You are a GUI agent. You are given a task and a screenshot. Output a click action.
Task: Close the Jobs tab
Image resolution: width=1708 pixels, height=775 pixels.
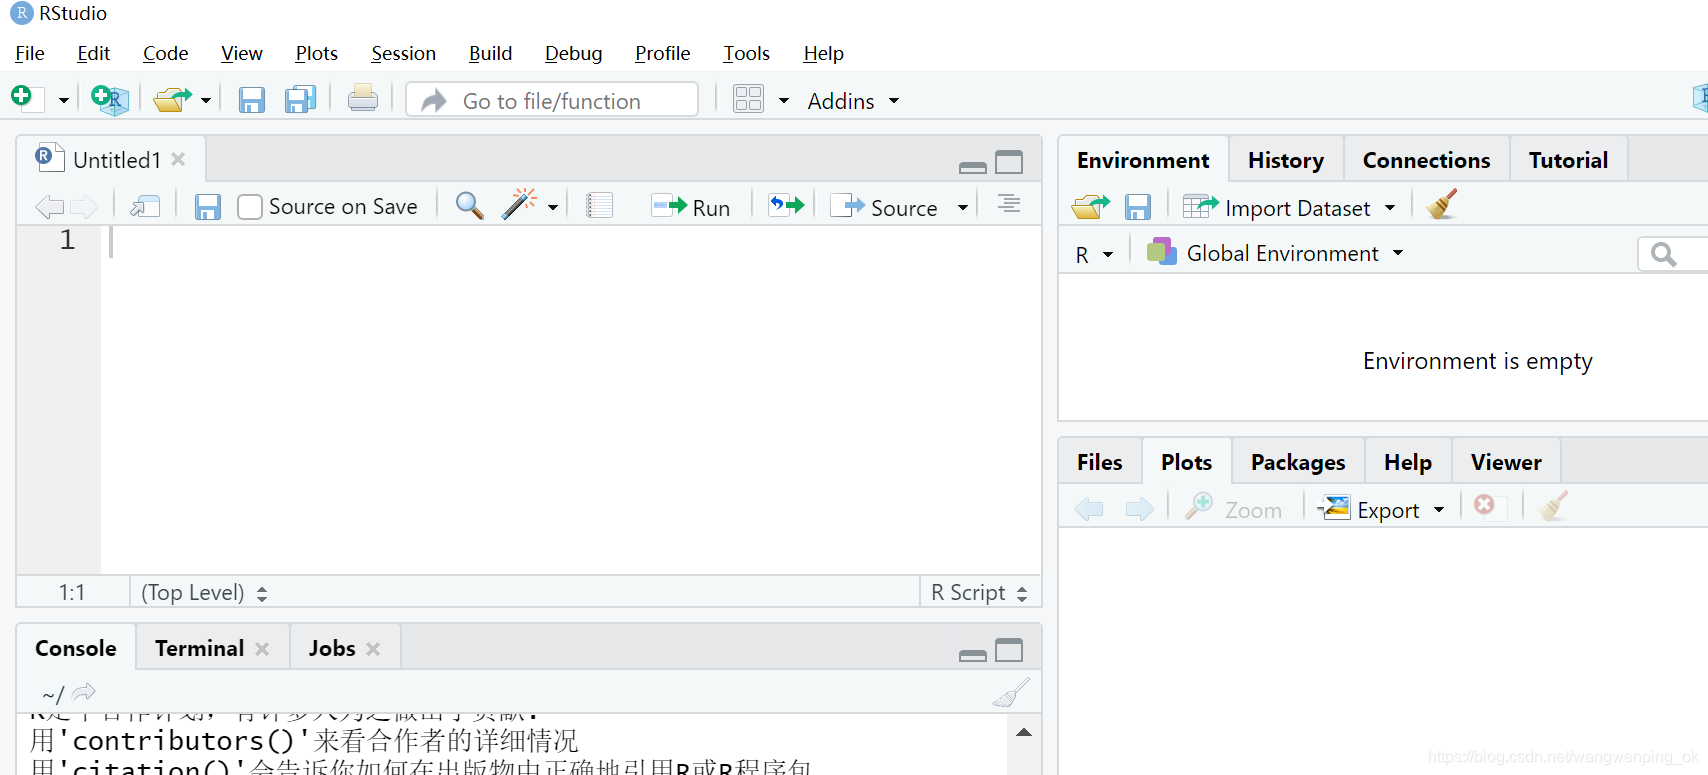[x=373, y=649]
